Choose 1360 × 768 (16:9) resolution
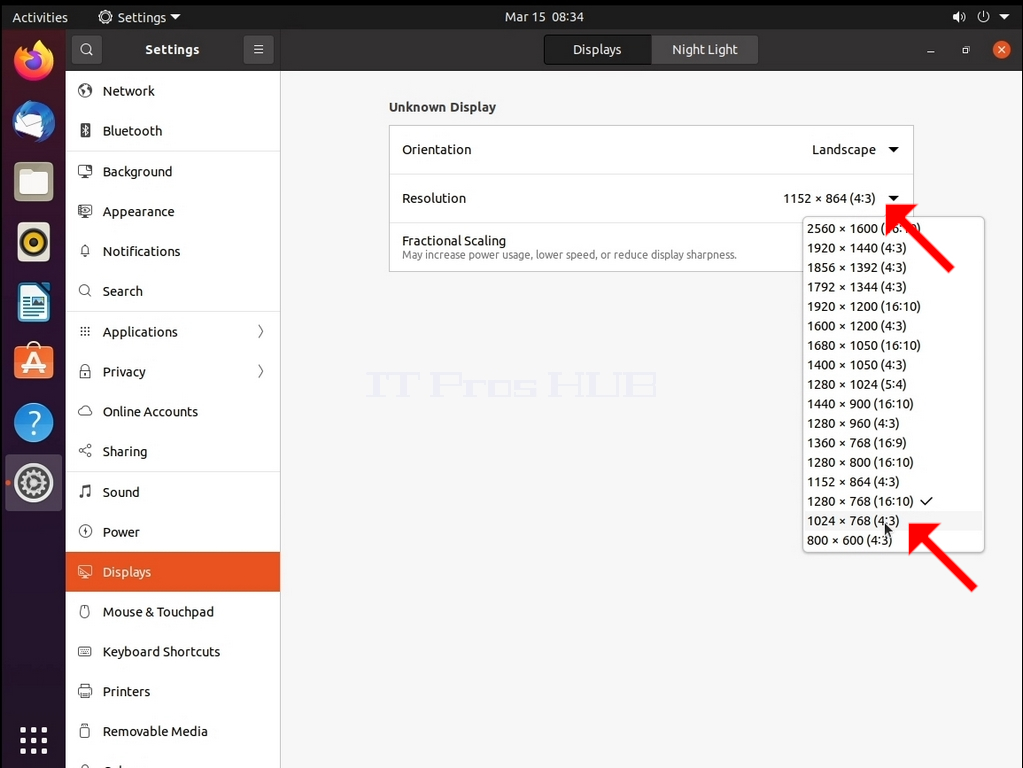 [x=893, y=443]
